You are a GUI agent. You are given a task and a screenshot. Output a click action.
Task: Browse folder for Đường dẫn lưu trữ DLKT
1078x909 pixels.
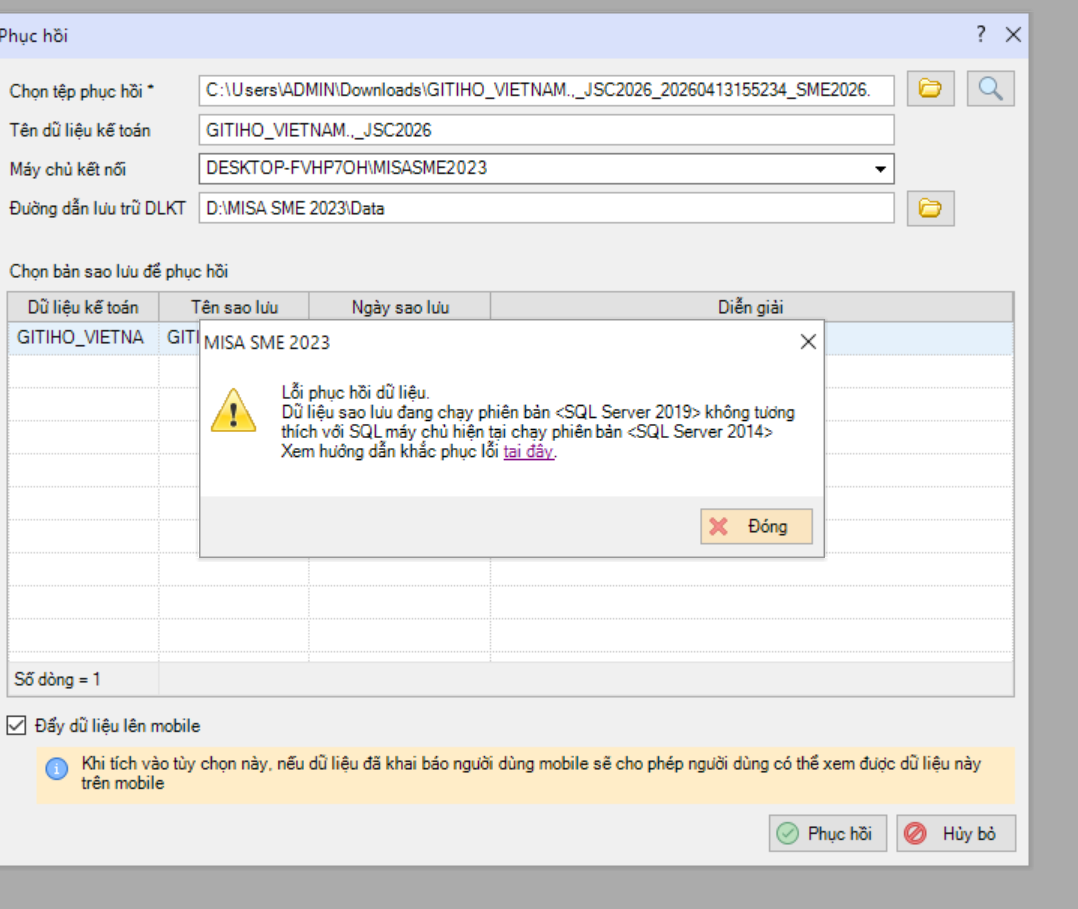930,208
